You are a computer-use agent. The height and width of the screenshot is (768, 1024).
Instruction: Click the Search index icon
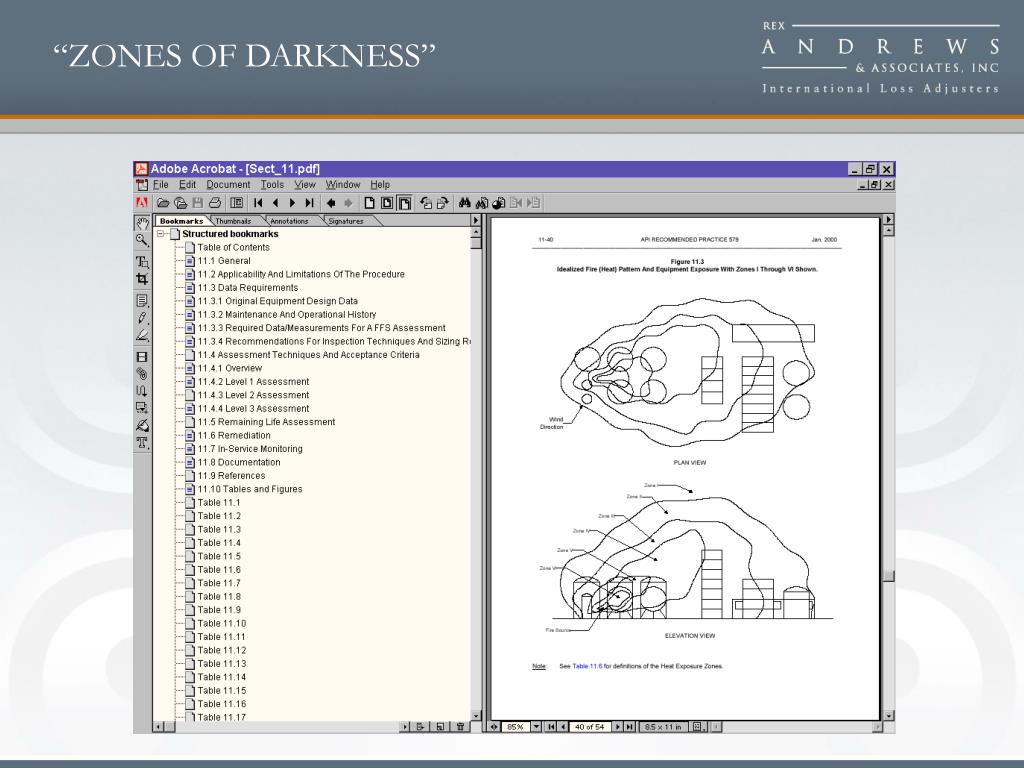click(x=482, y=203)
